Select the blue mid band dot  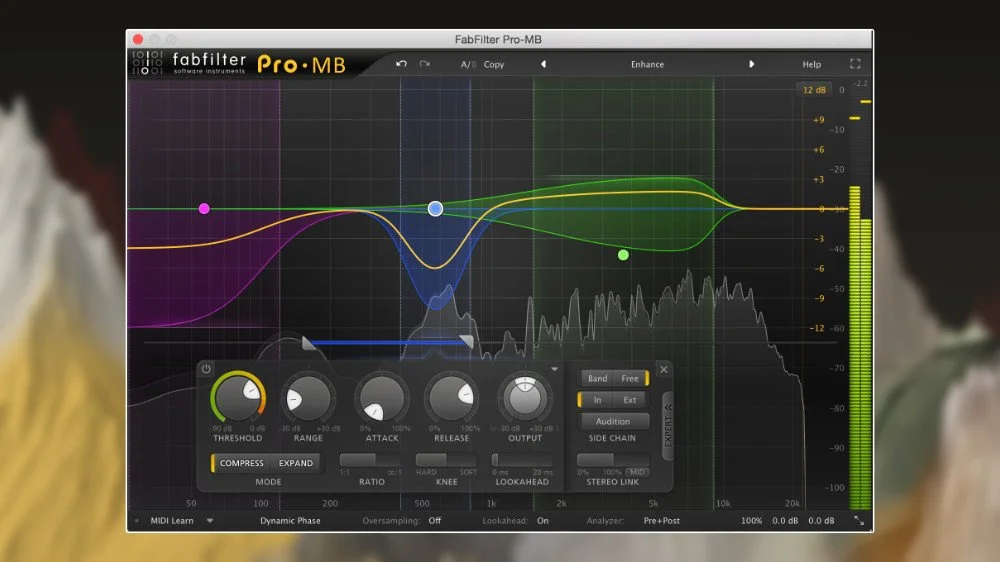click(x=436, y=209)
